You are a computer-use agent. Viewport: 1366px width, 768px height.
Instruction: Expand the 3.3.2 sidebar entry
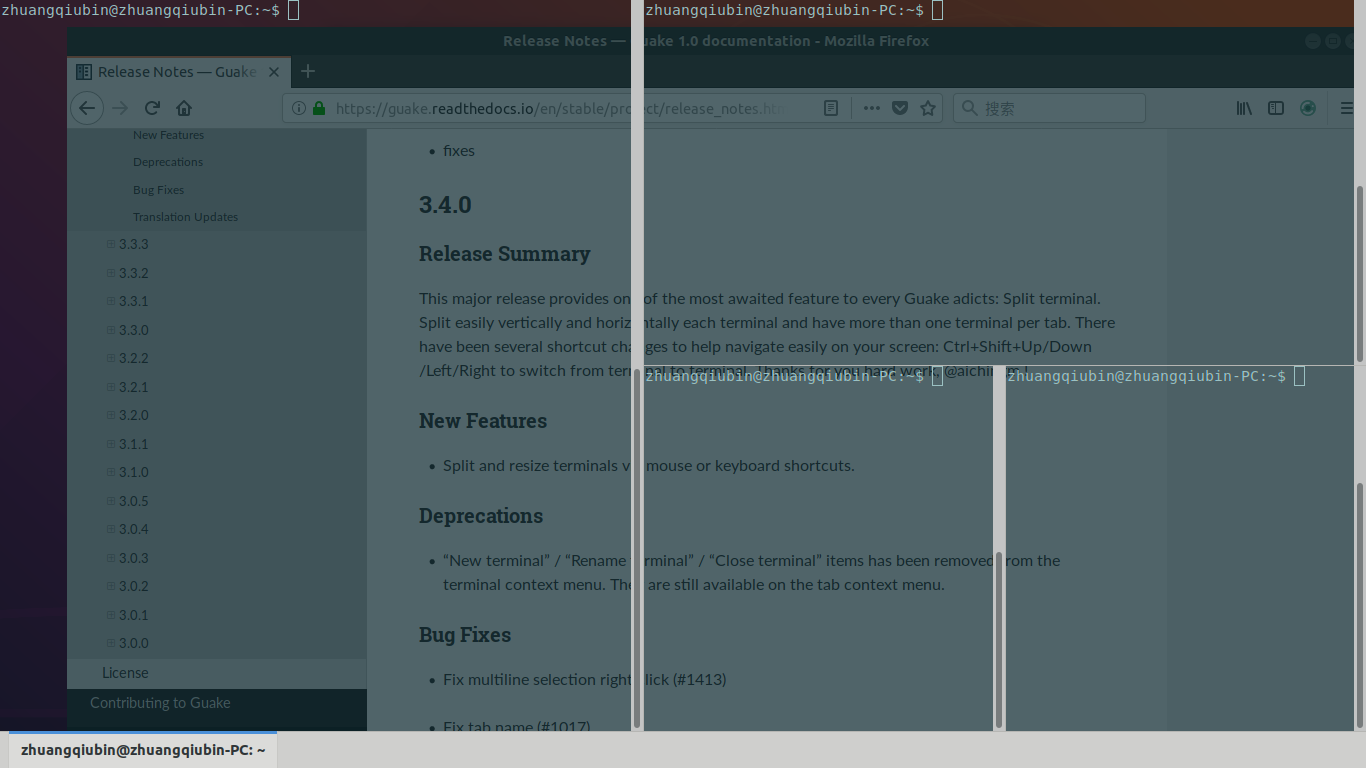[111, 272]
